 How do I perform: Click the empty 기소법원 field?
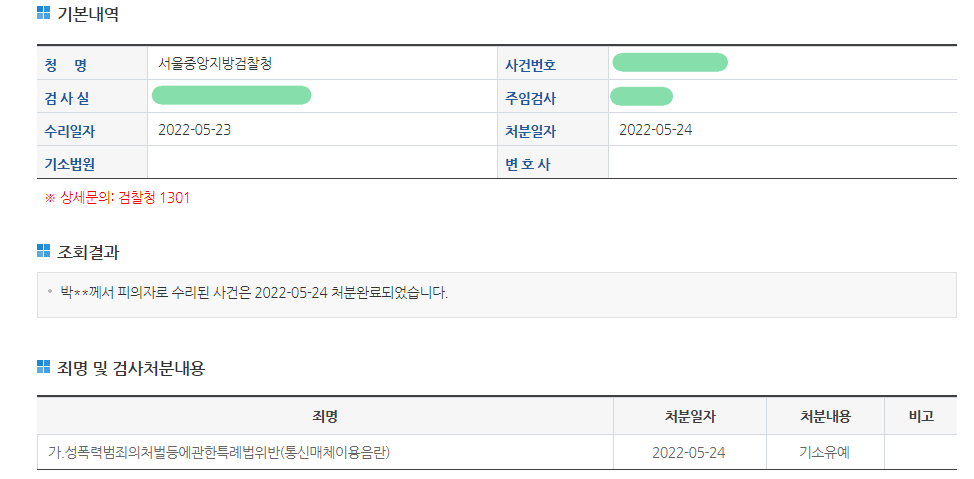click(x=320, y=163)
